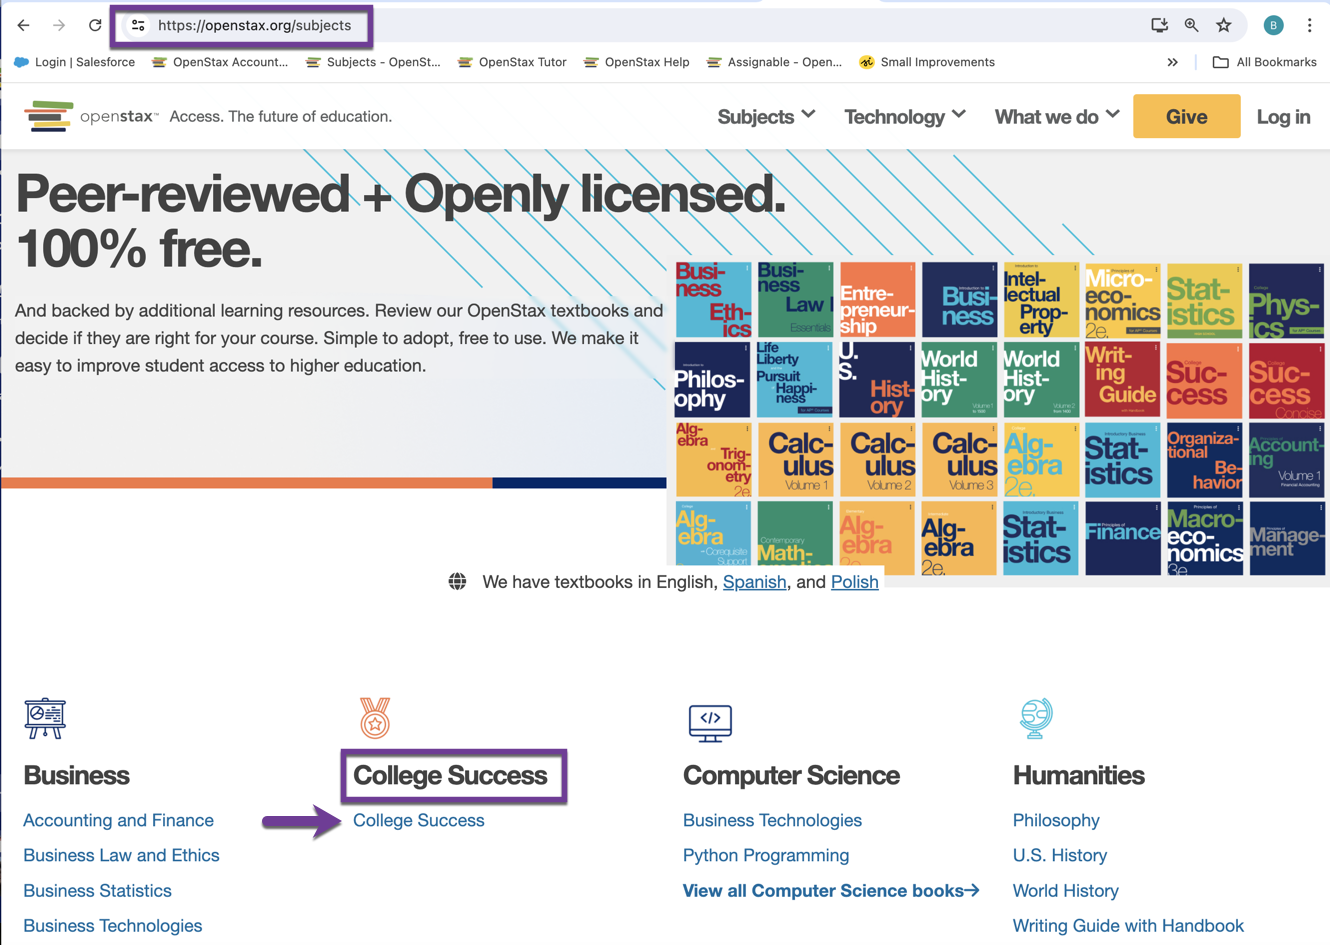Open the OpenStax Tutor bookmark
This screenshot has width=1330, height=945.
coord(517,62)
